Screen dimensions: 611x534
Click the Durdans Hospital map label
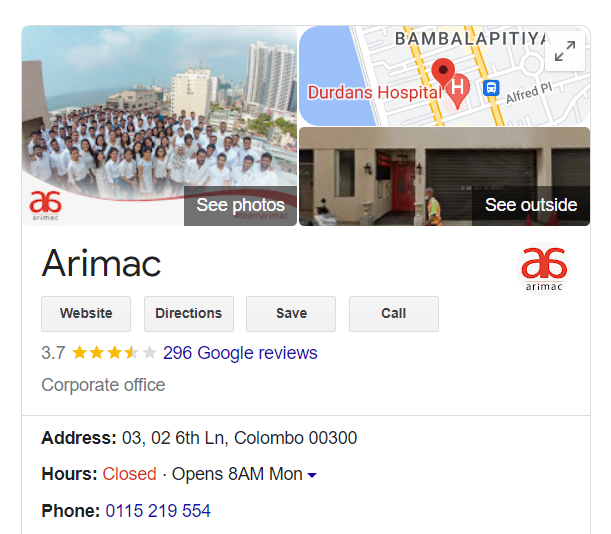point(375,93)
